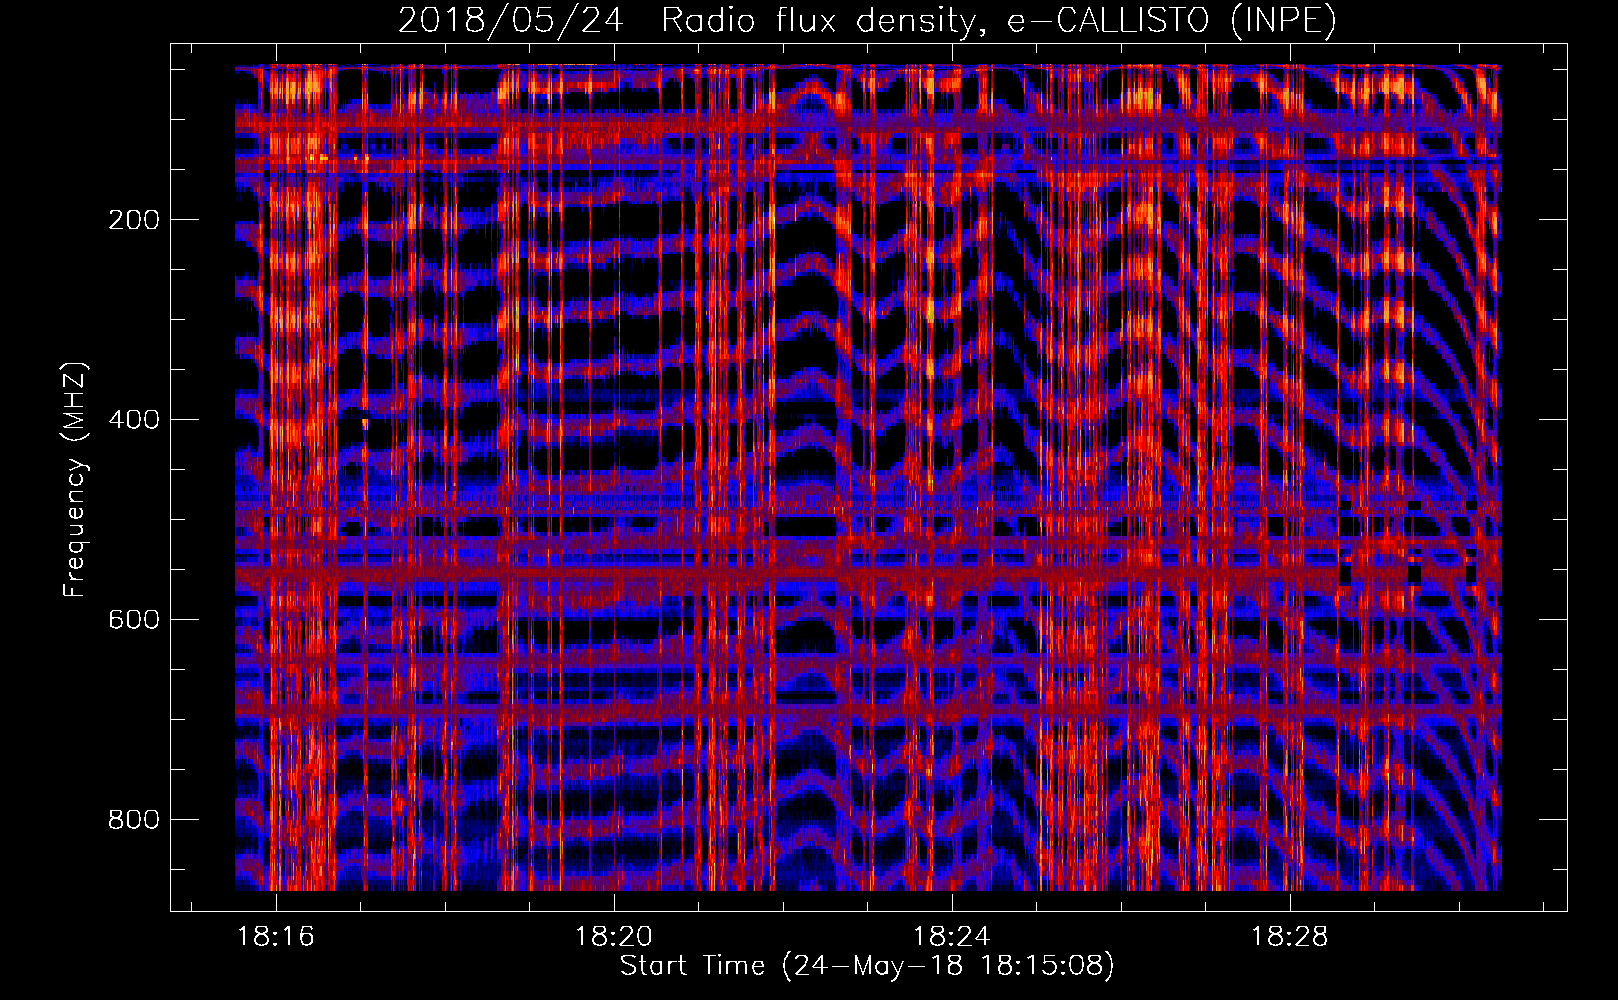Click the 800 frequency tick label
Screen dimensions: 1618x1000
(134, 820)
